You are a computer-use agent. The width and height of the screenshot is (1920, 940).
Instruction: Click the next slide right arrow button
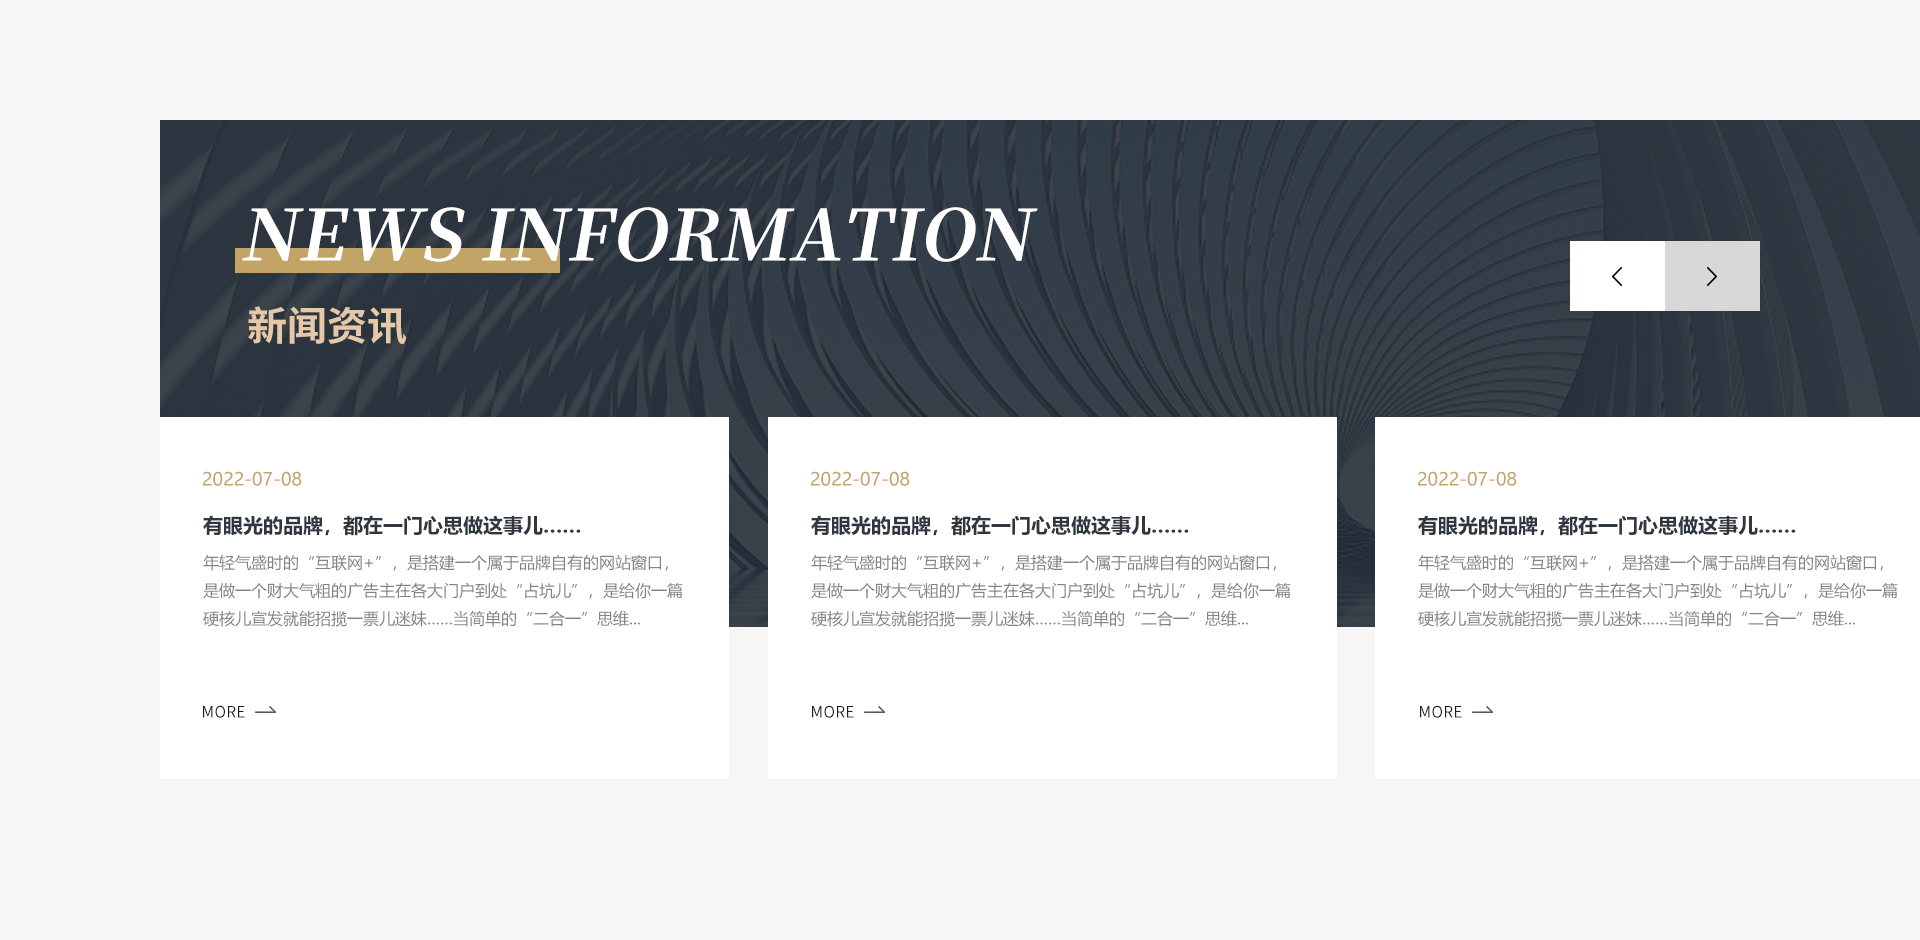tap(1712, 276)
